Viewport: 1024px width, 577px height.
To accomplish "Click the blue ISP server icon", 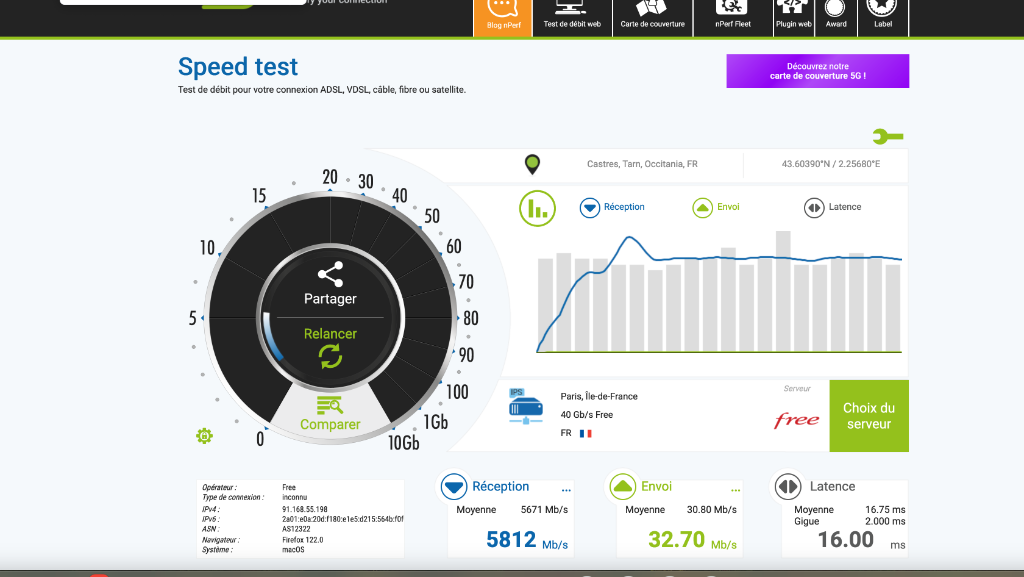I will [x=525, y=405].
